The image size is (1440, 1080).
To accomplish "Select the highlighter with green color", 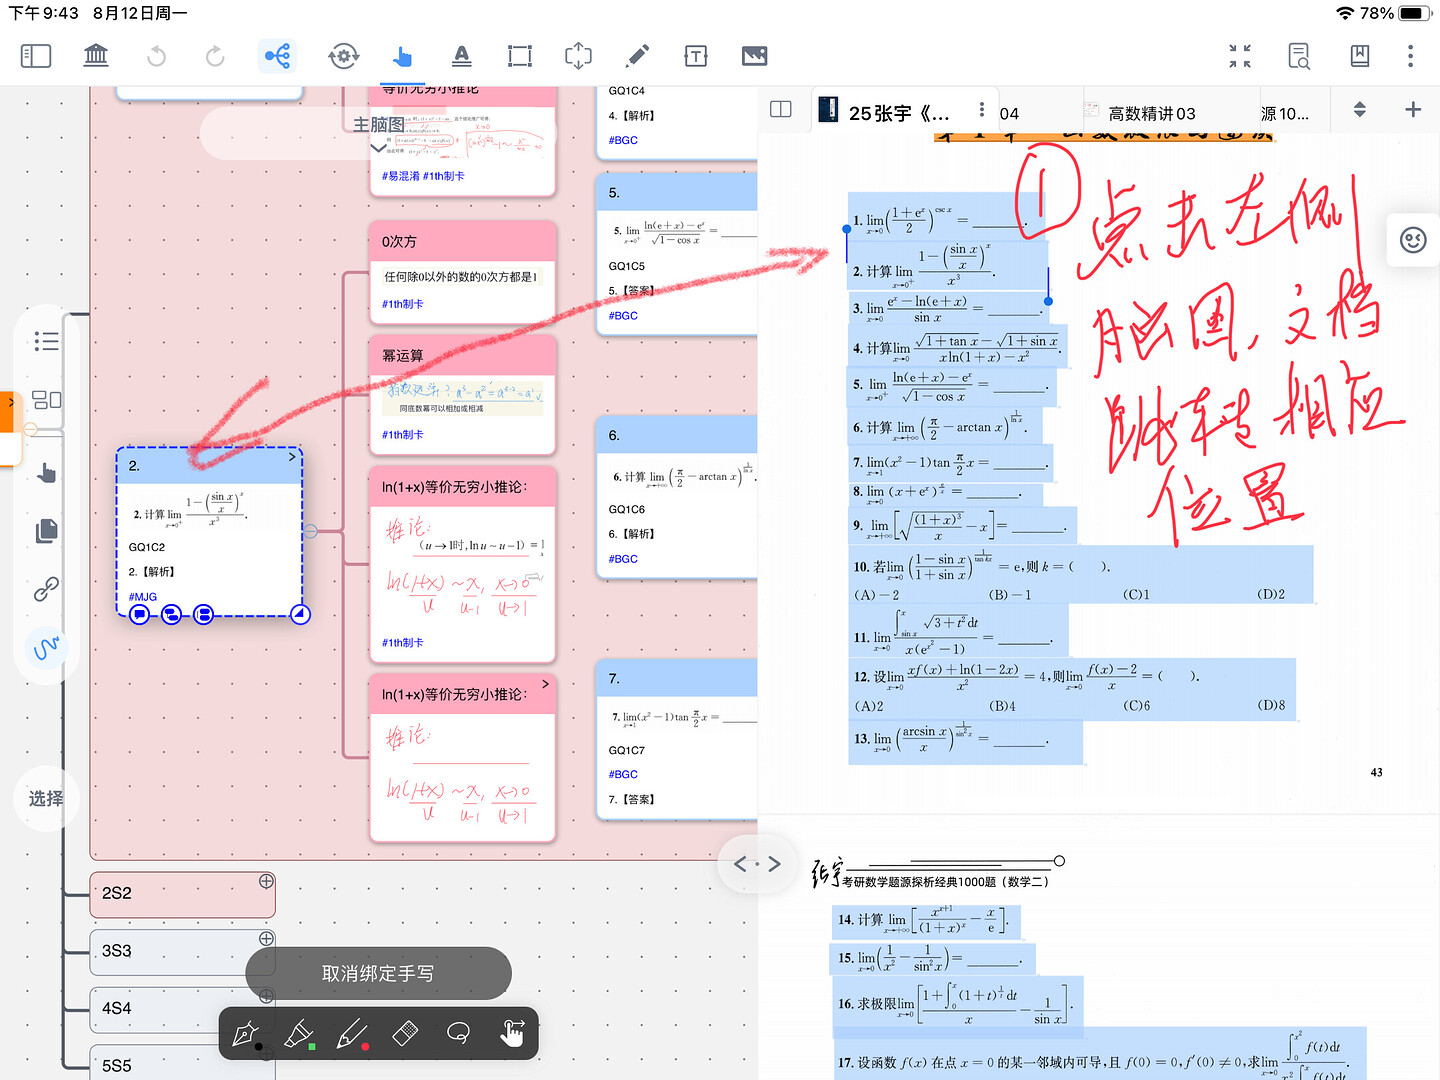I will [x=299, y=1034].
